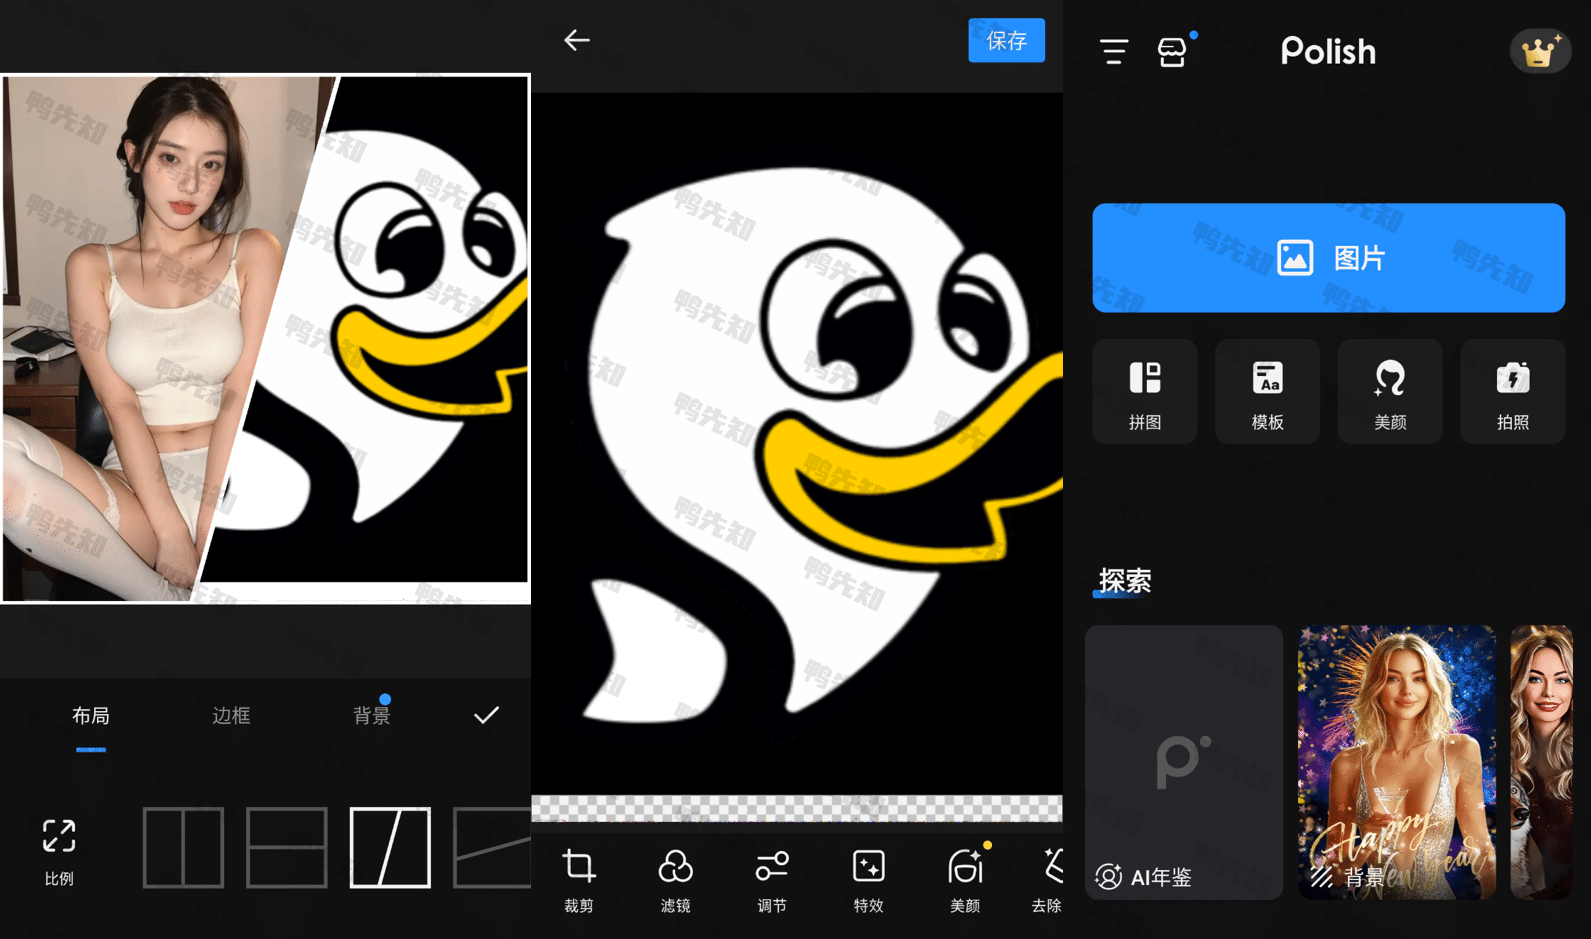Open the Beauty (美颜) tool in editor toolbar
This screenshot has width=1591, height=939.
(x=965, y=880)
